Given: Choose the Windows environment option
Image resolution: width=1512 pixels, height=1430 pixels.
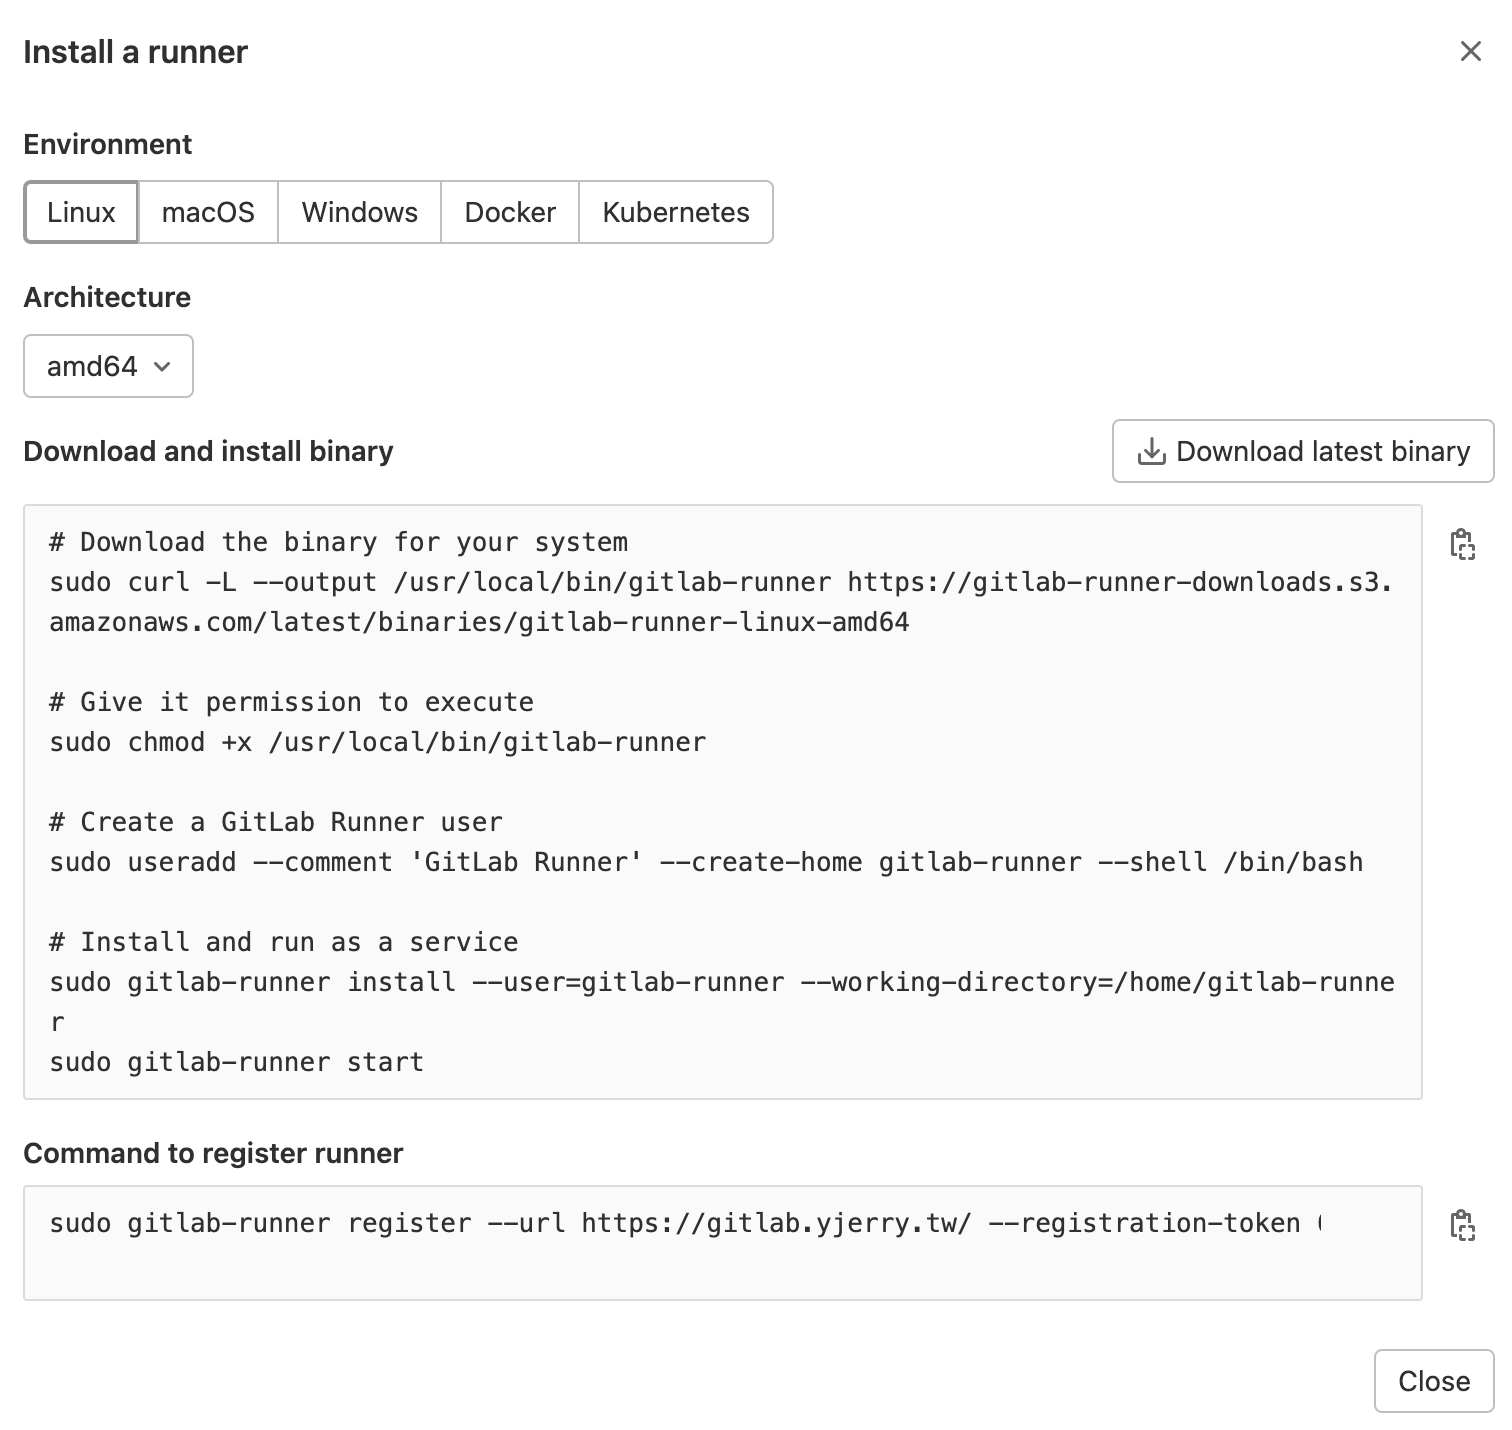Looking at the screenshot, I should (x=360, y=212).
